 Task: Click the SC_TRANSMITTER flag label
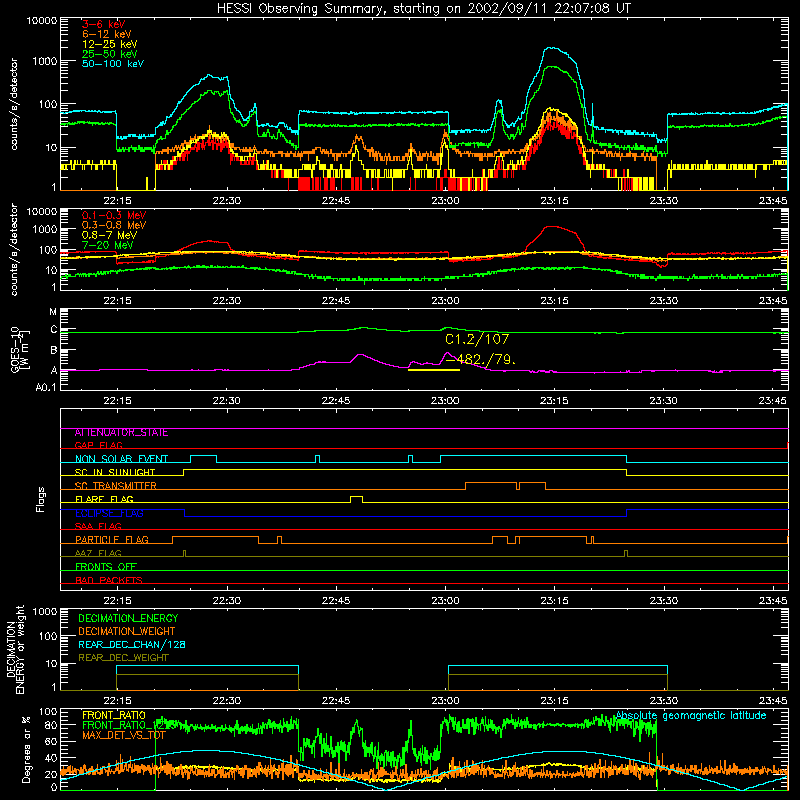pyautogui.click(x=115, y=486)
